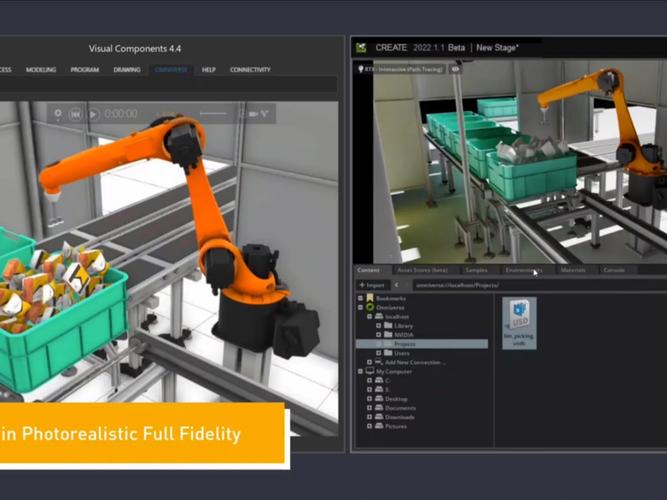Viewport: 667px width, 500px height.
Task: Select the Bookmarks ribbon icon
Action: coord(370,298)
